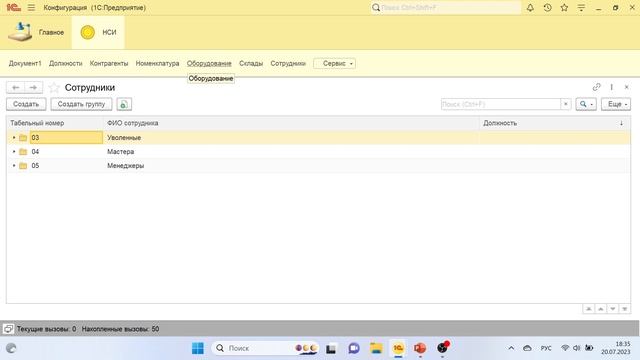Click the 1C taskbar icon
Image resolution: width=640 pixels, height=360 pixels.
pyautogui.click(x=398, y=348)
